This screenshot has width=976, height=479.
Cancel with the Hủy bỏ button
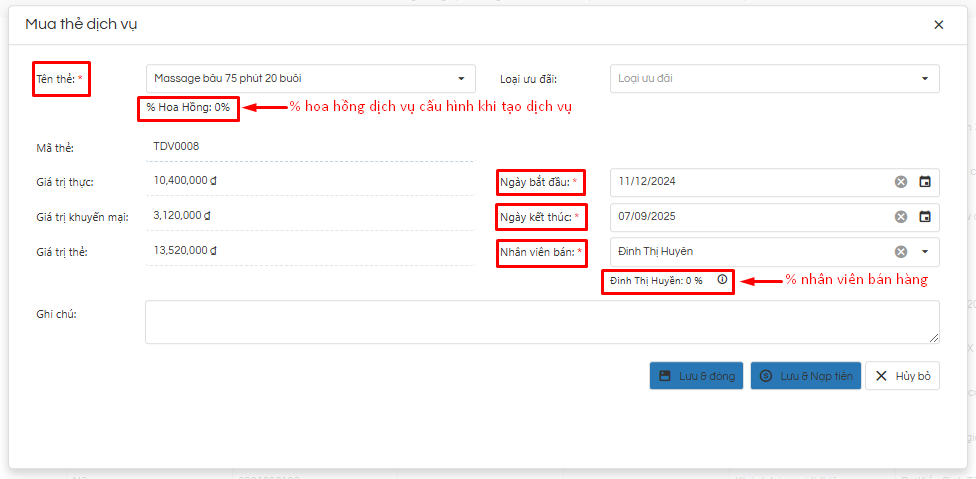(x=902, y=376)
